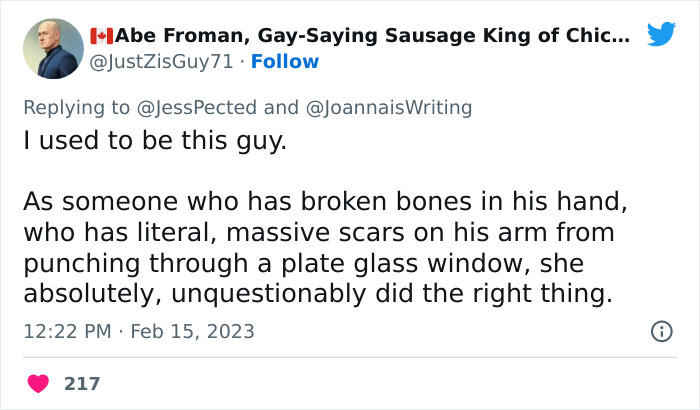View the 217 likes count
This screenshot has height=410, width=700.
click(82, 383)
